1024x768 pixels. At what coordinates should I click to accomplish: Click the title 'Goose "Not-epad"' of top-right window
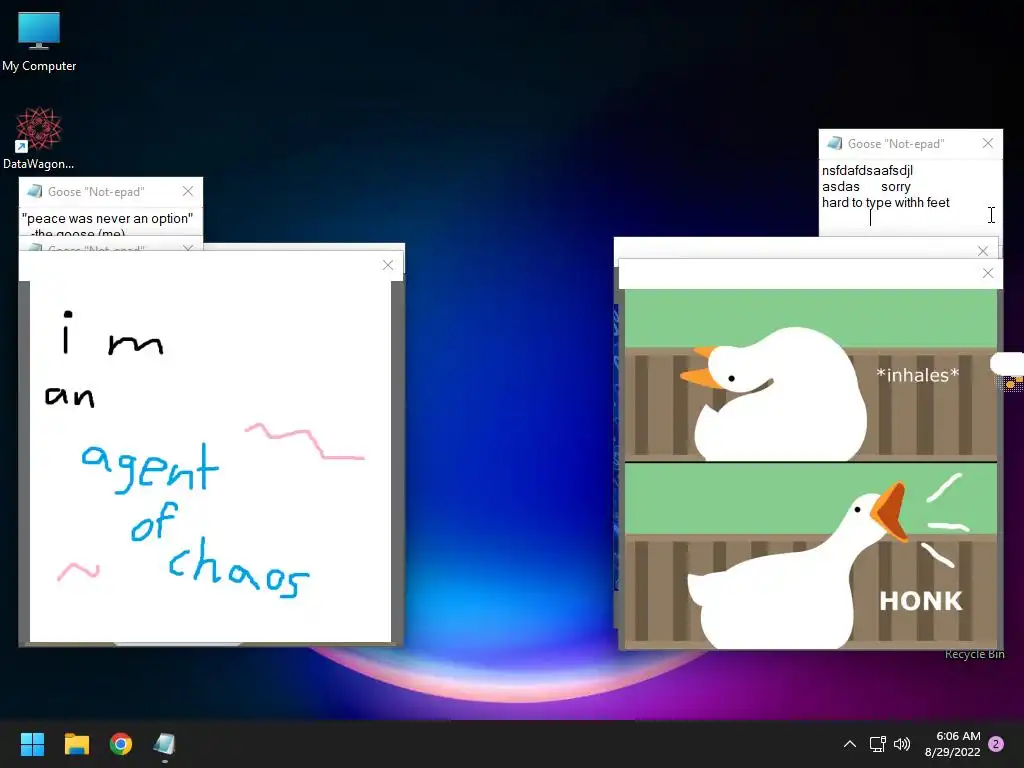coord(896,144)
